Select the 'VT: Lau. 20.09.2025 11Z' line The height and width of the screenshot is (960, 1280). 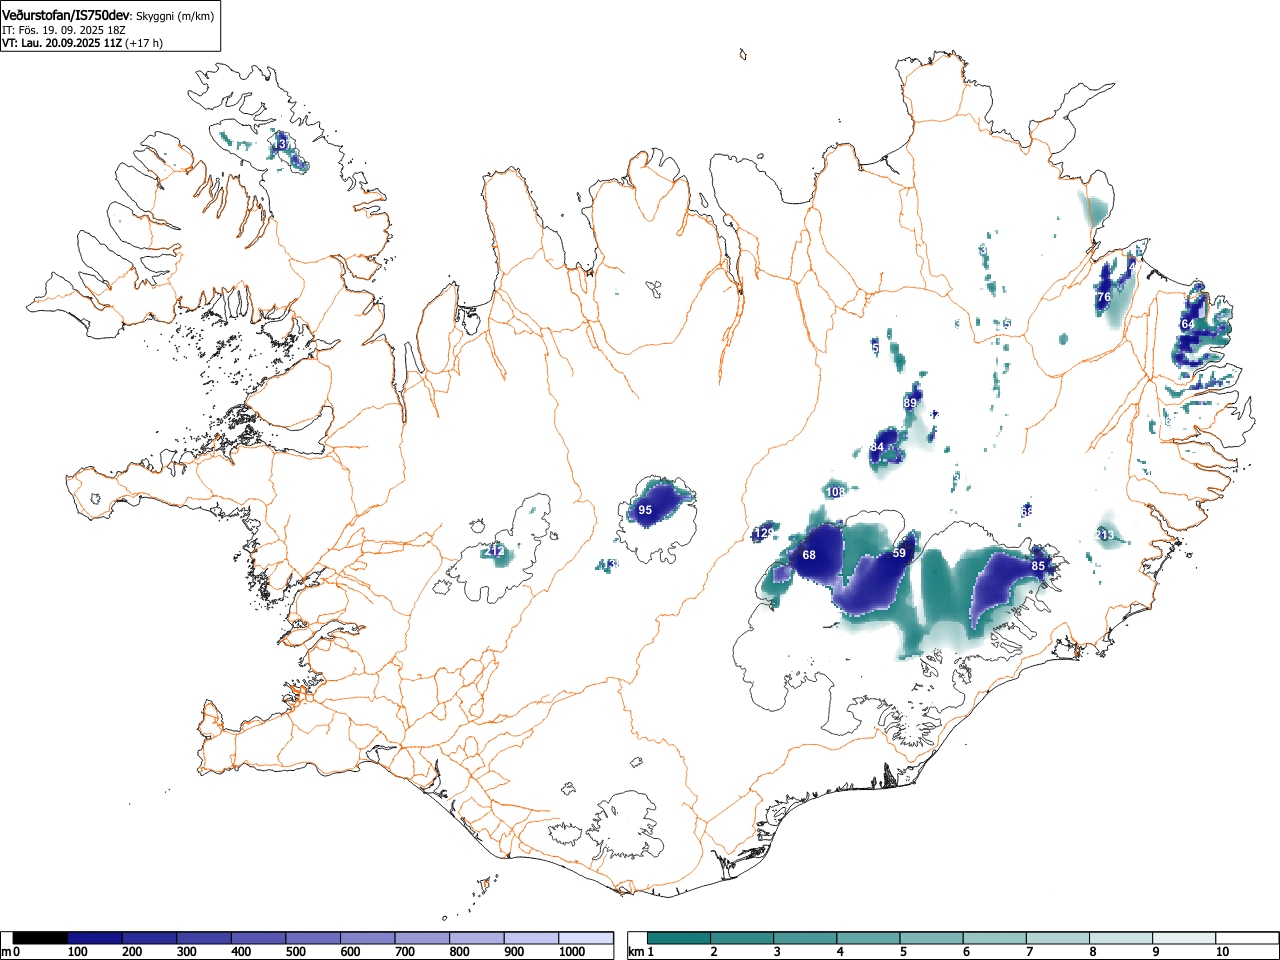coord(61,43)
